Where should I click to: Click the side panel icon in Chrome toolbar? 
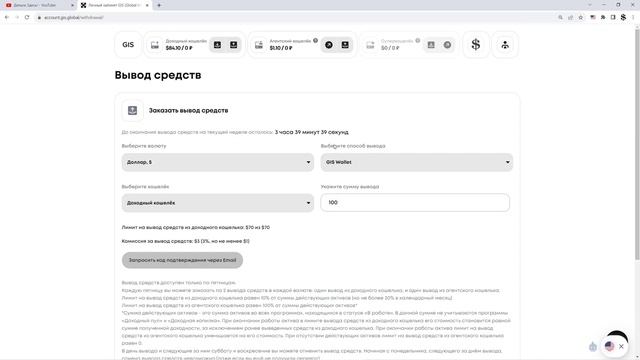(613, 17)
